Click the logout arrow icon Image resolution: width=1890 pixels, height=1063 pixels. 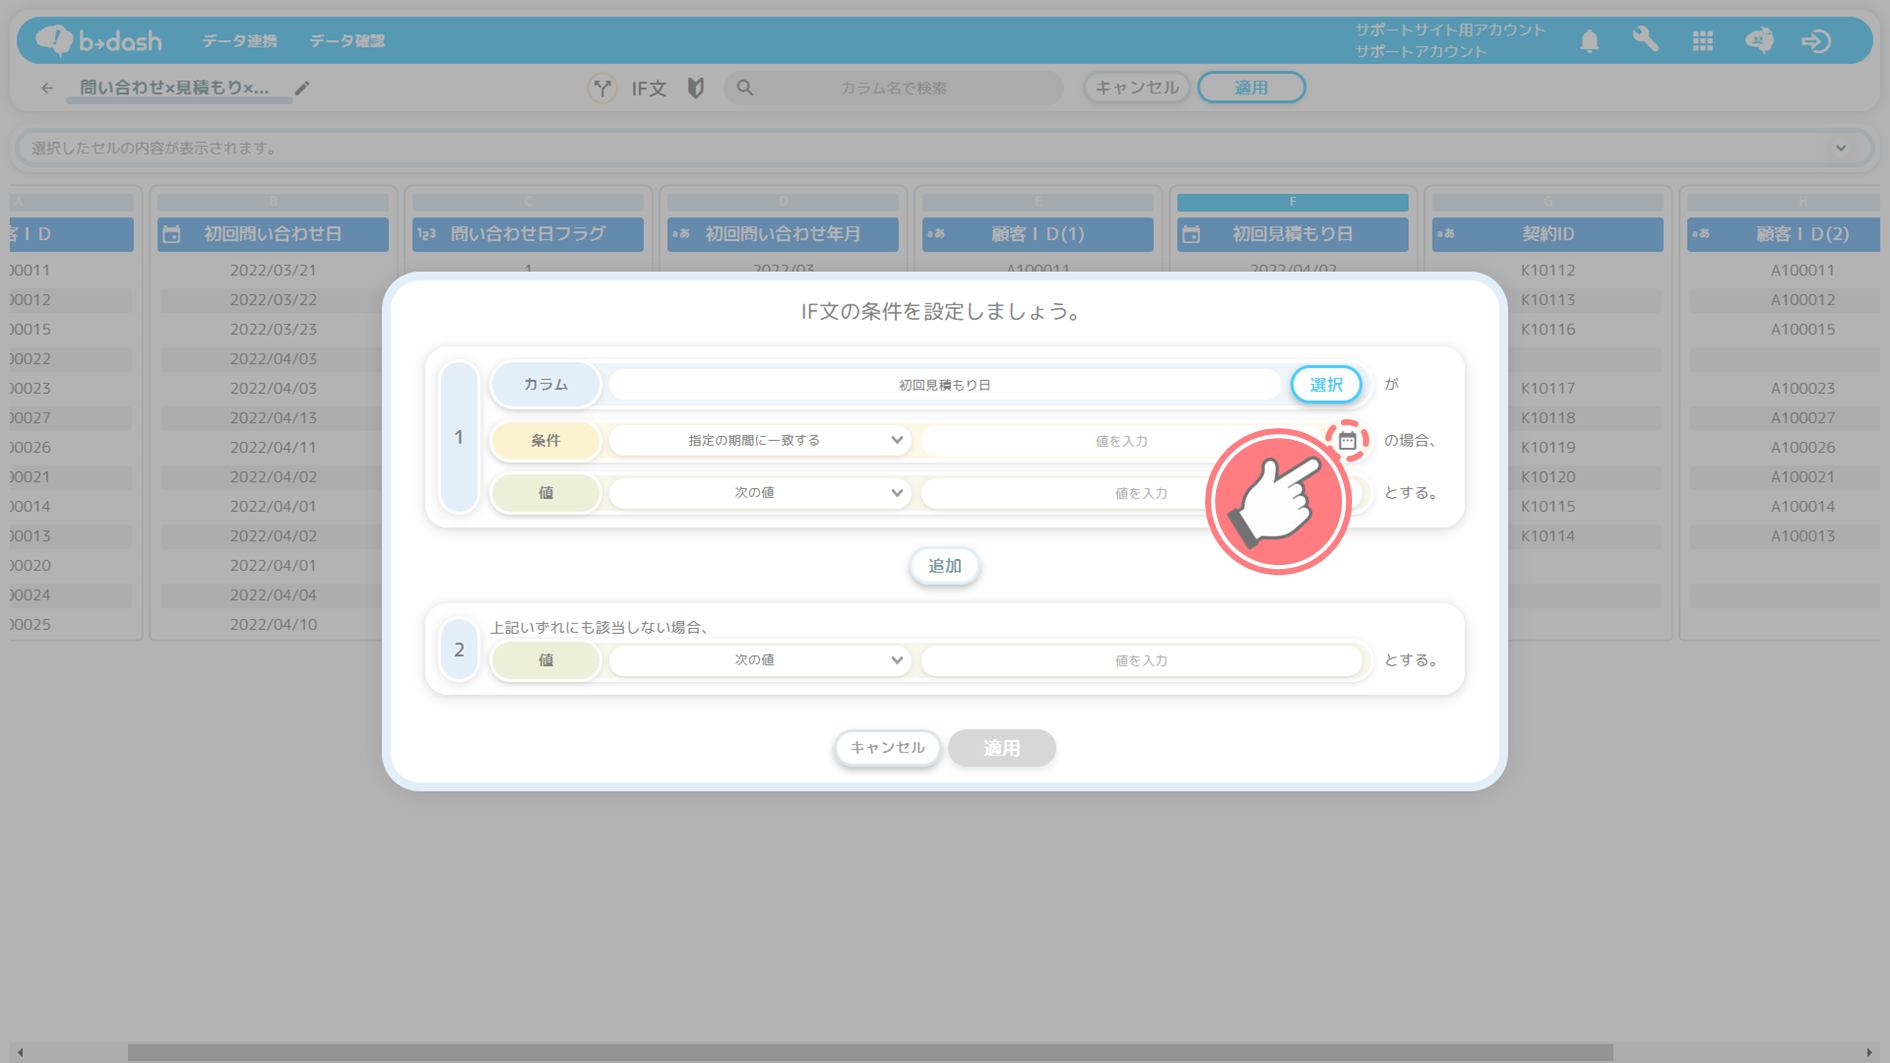click(1816, 41)
